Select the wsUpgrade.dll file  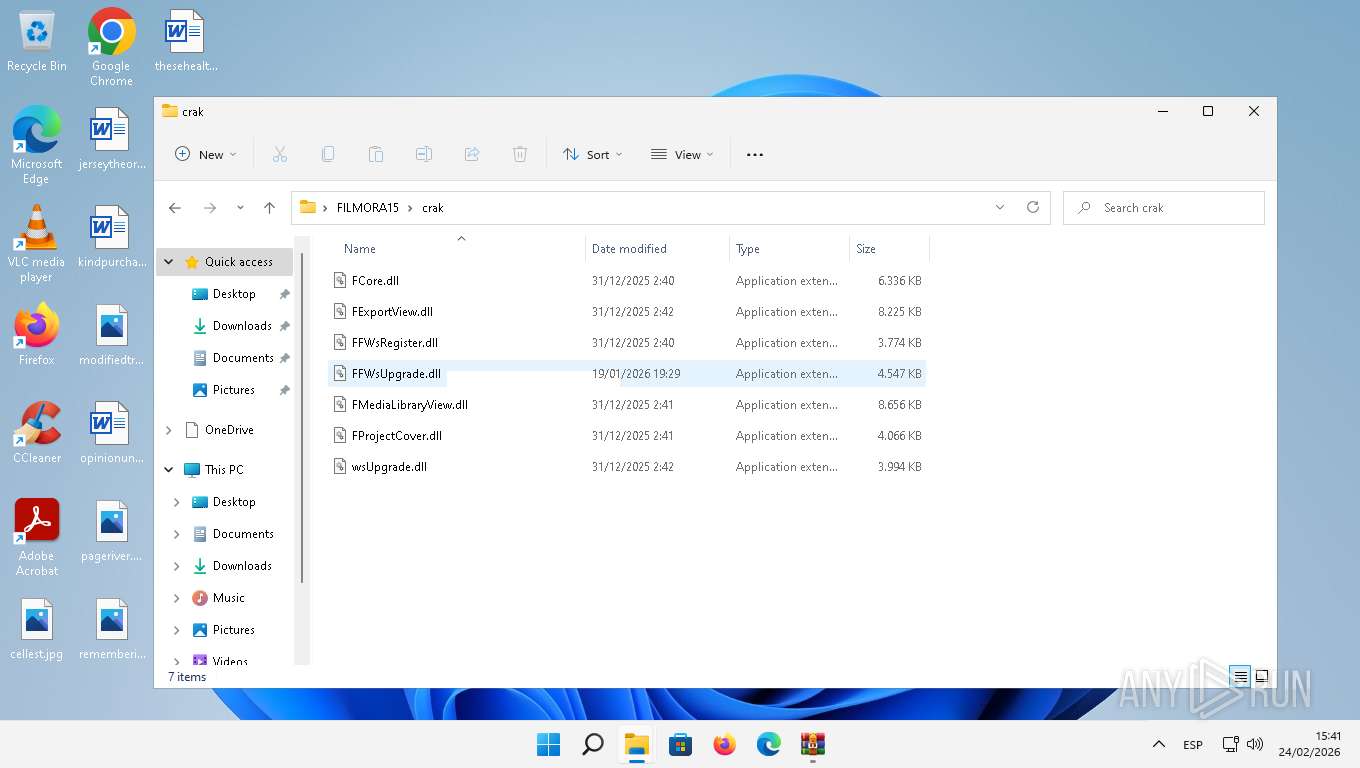(x=628, y=467)
